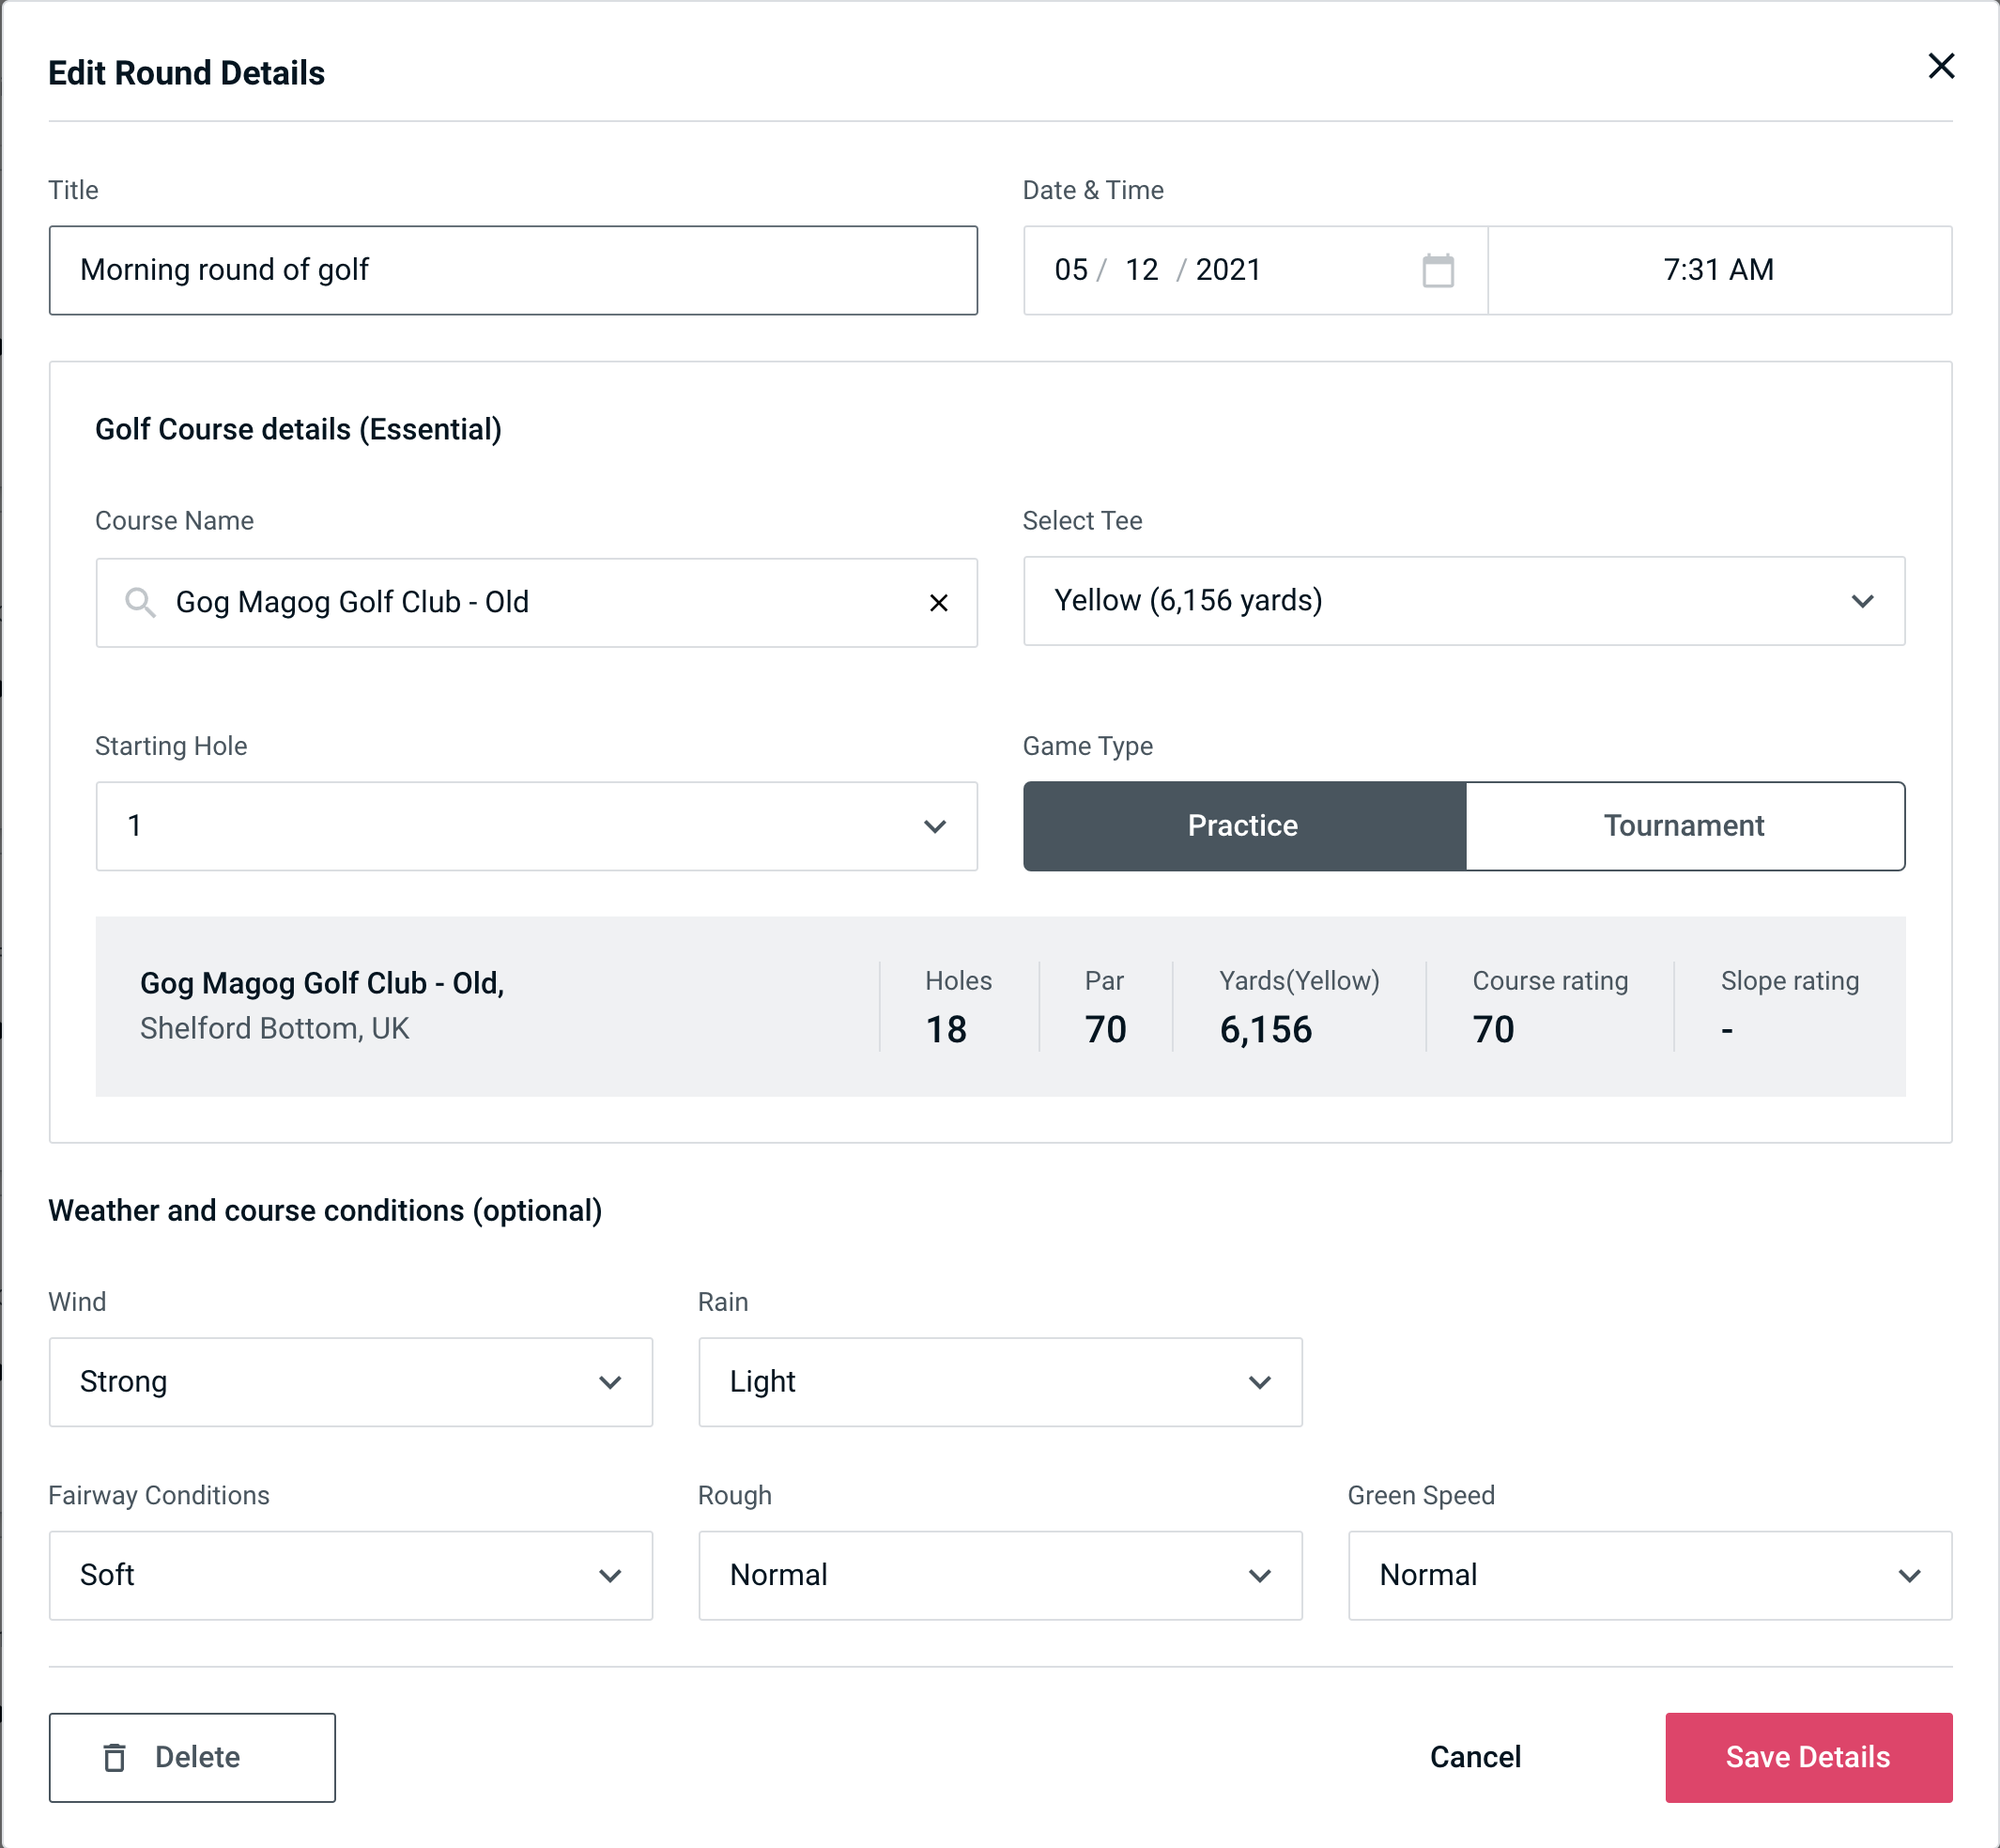The width and height of the screenshot is (2000, 1848).
Task: Toggle Game Type to Practice
Action: 1244,825
